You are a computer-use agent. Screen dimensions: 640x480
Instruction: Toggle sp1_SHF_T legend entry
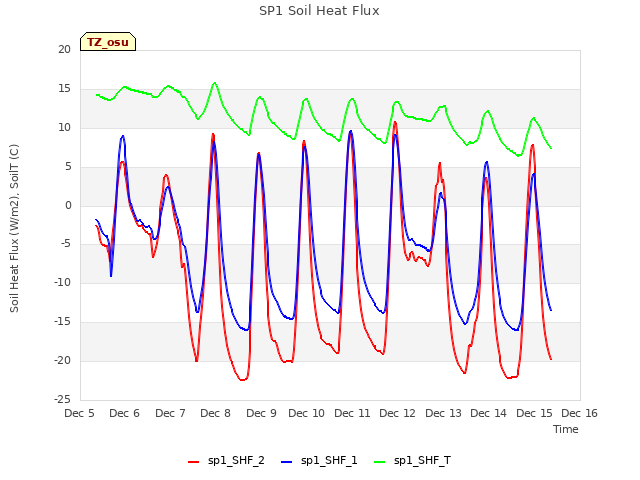pos(412,460)
